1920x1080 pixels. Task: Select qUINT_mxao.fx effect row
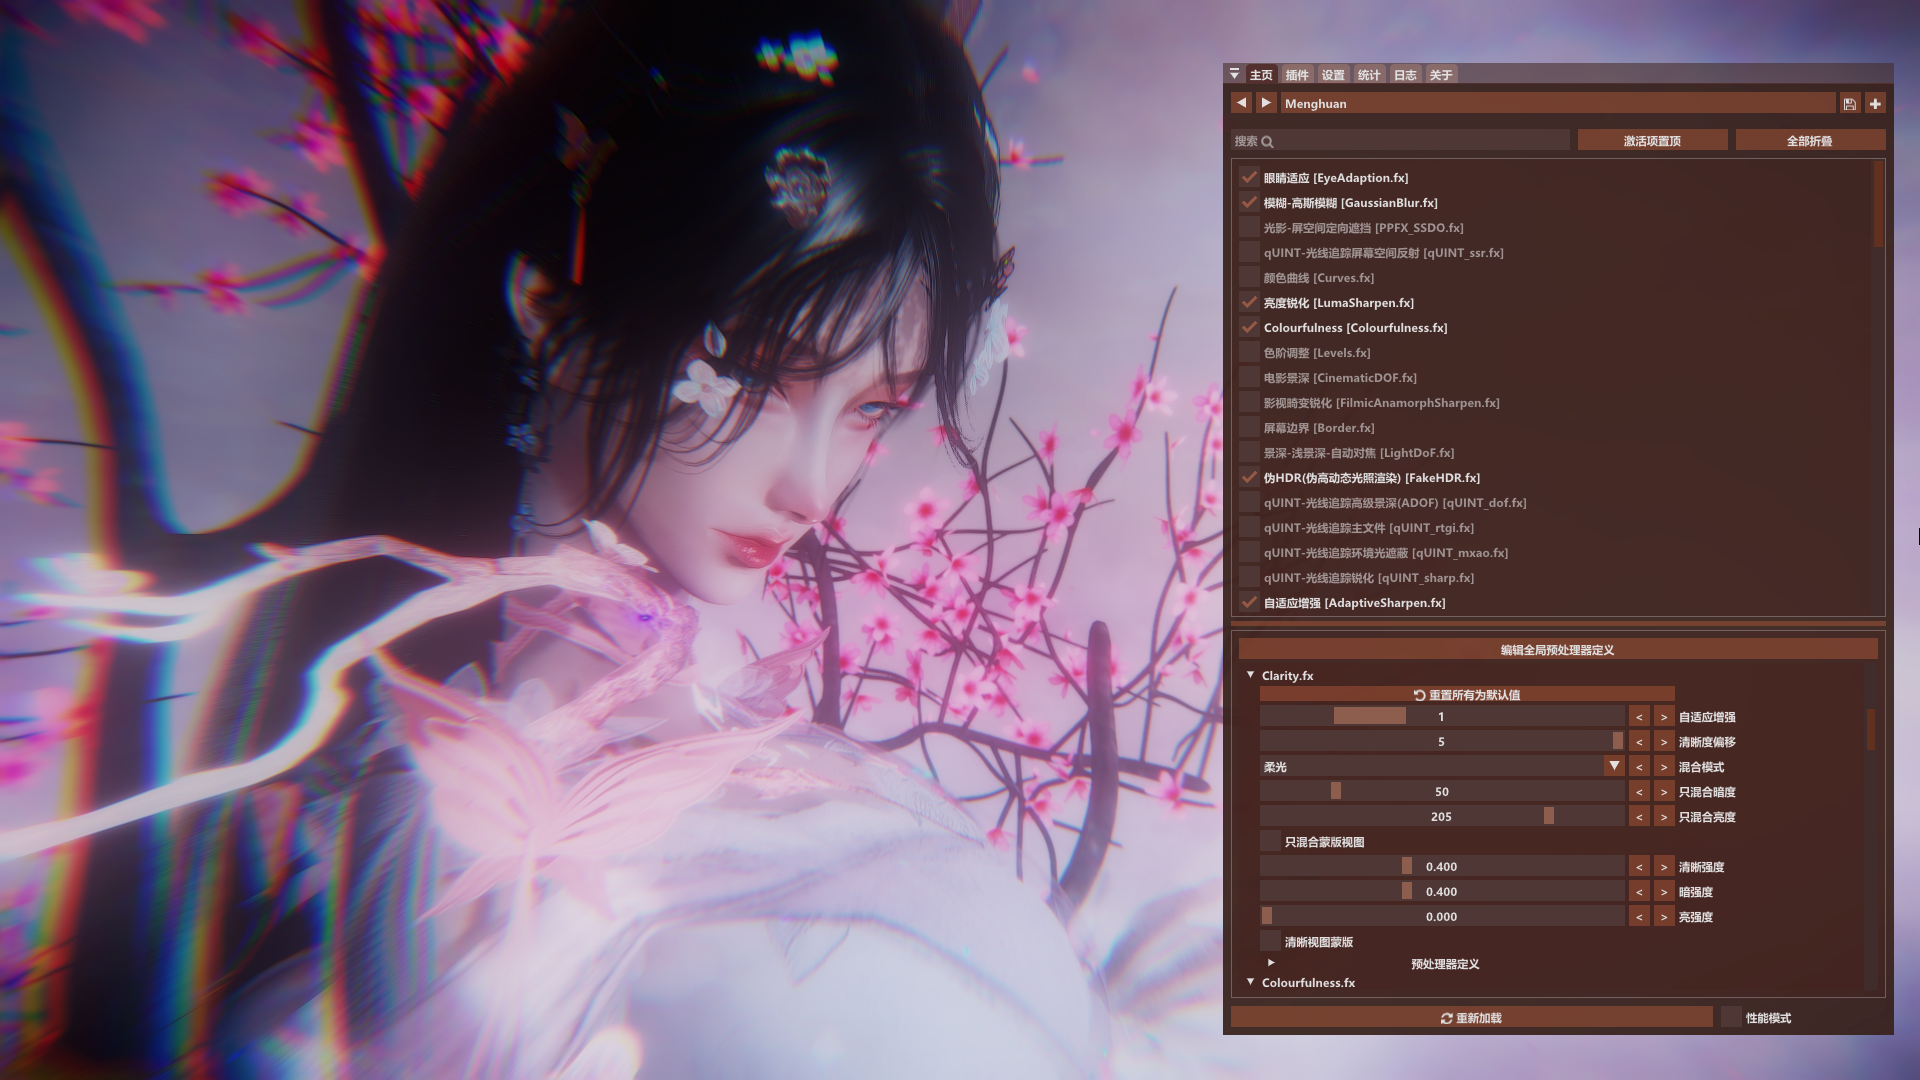tap(1385, 552)
